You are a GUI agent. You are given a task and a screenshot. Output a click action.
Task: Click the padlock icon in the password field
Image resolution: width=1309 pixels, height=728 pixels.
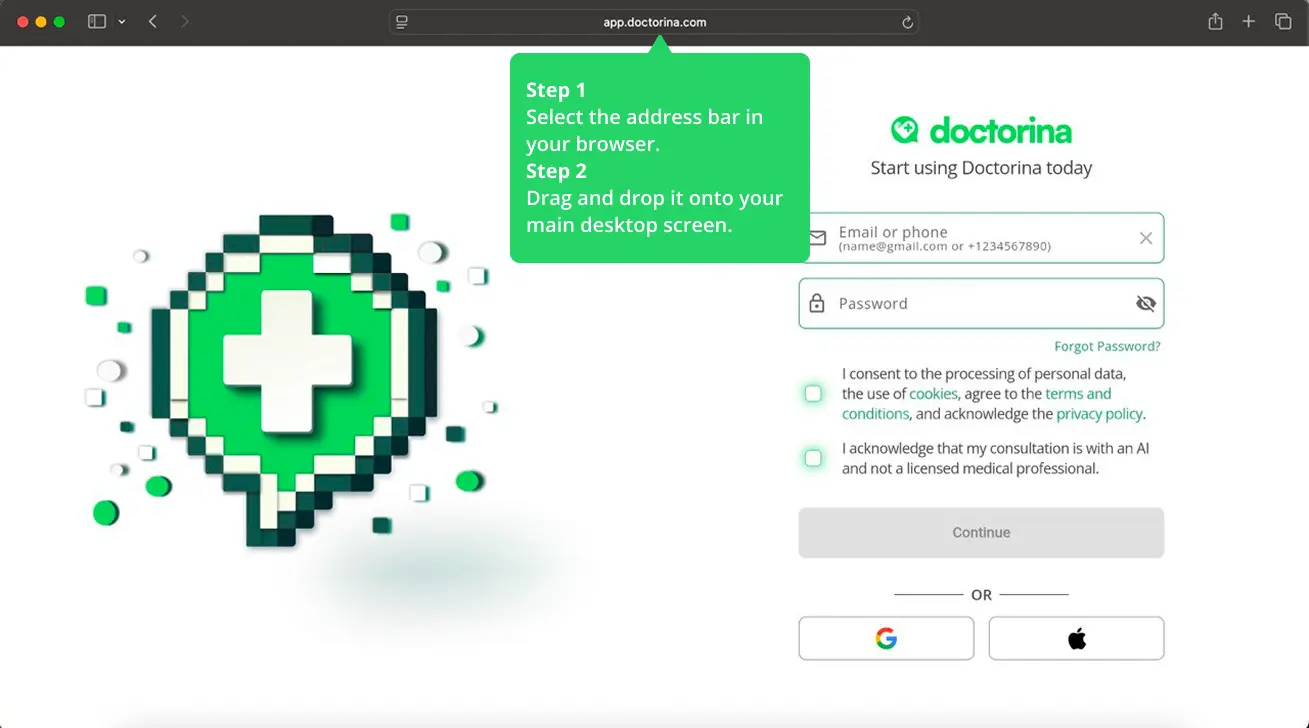click(817, 303)
